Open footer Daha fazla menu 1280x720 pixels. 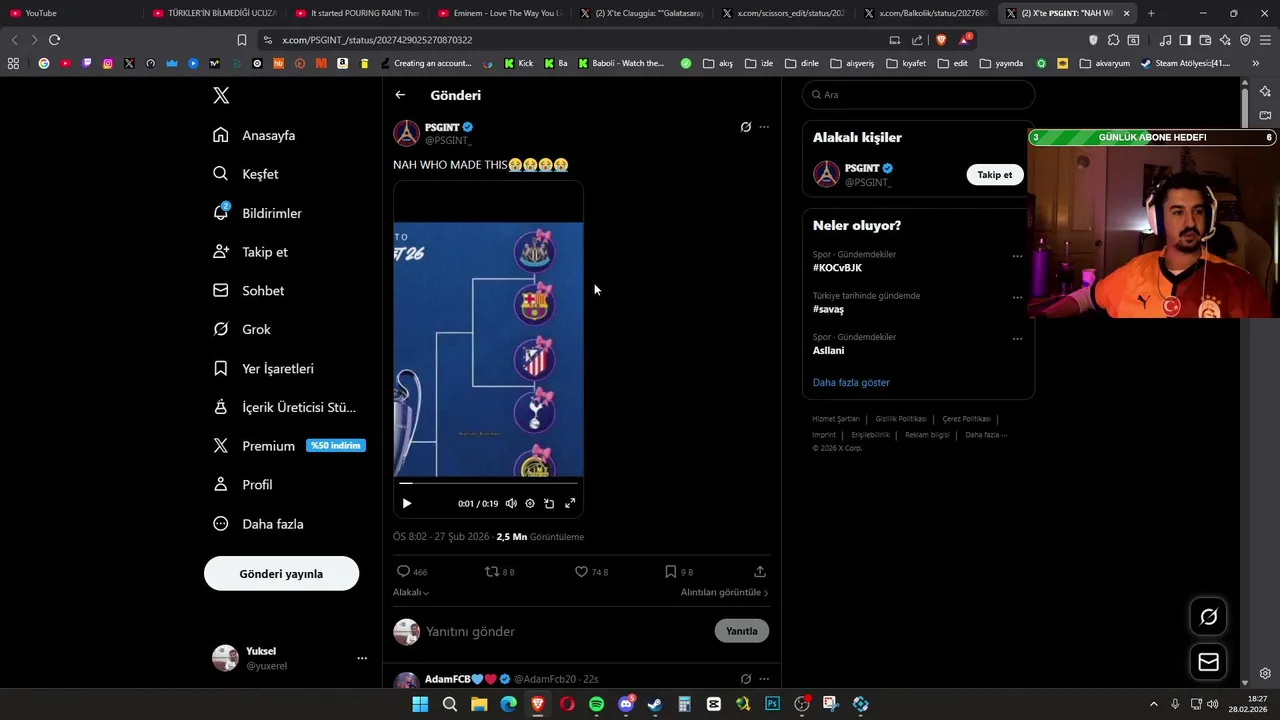pyautogui.click(x=985, y=435)
